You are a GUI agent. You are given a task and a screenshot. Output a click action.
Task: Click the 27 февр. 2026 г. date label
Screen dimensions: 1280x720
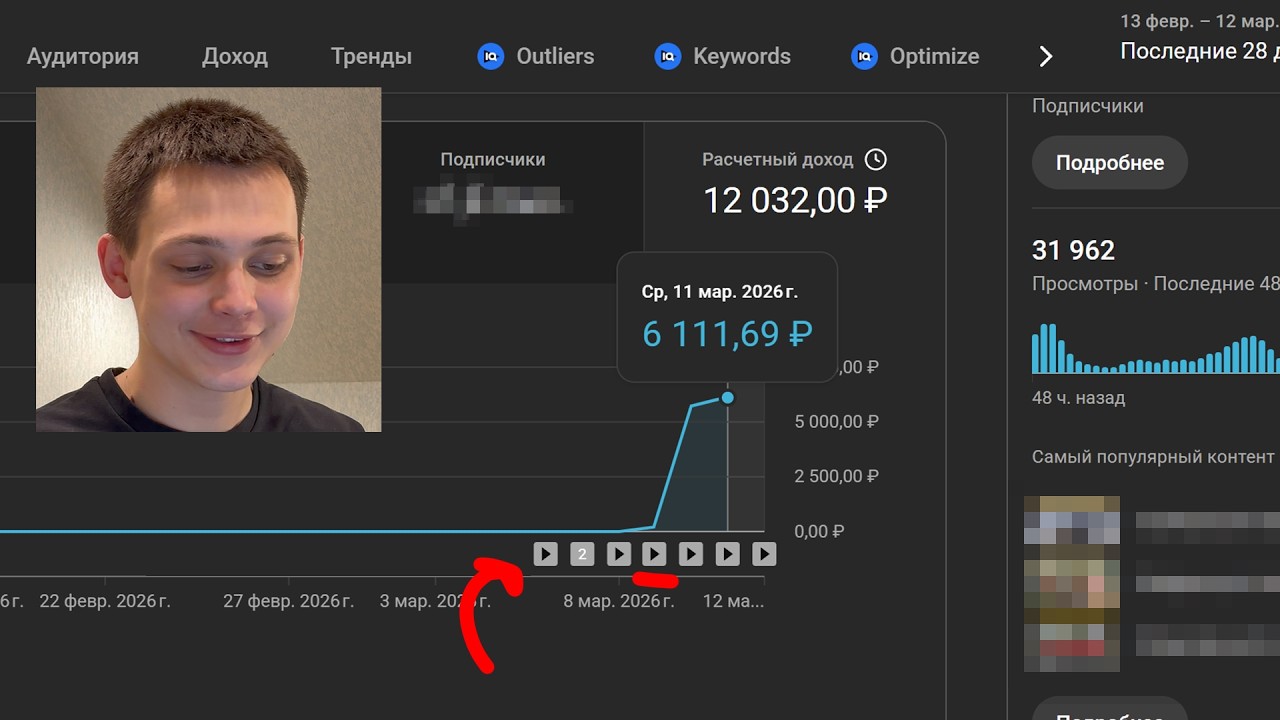[289, 601]
